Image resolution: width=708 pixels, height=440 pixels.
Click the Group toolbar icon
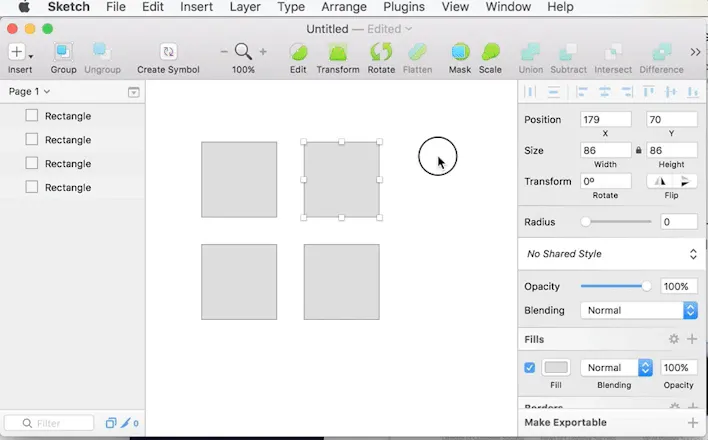tap(63, 52)
